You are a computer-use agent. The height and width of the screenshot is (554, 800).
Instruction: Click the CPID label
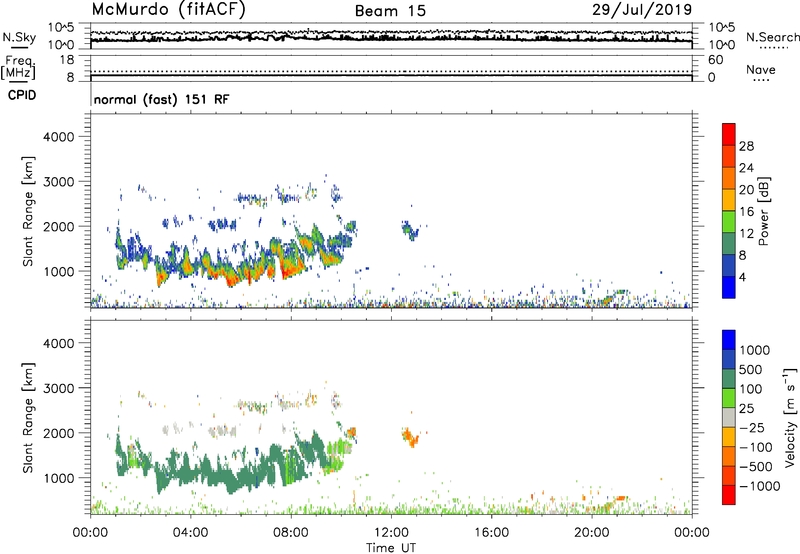click(22, 95)
